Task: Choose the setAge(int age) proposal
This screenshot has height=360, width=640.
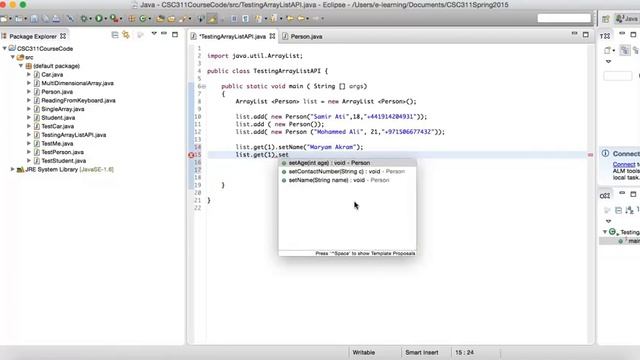Action: 347,163
